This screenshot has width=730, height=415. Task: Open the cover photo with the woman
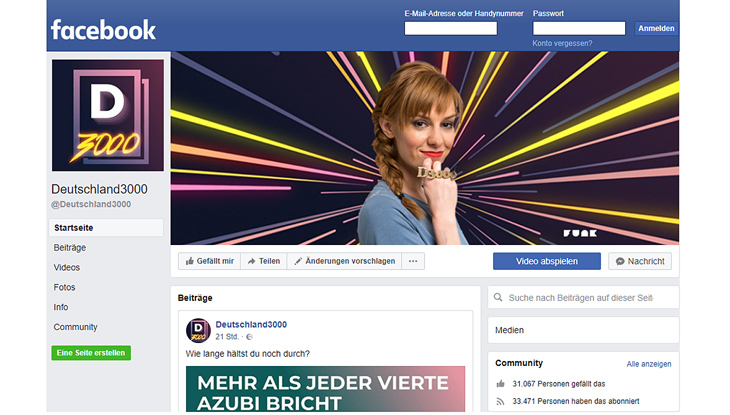[425, 148]
